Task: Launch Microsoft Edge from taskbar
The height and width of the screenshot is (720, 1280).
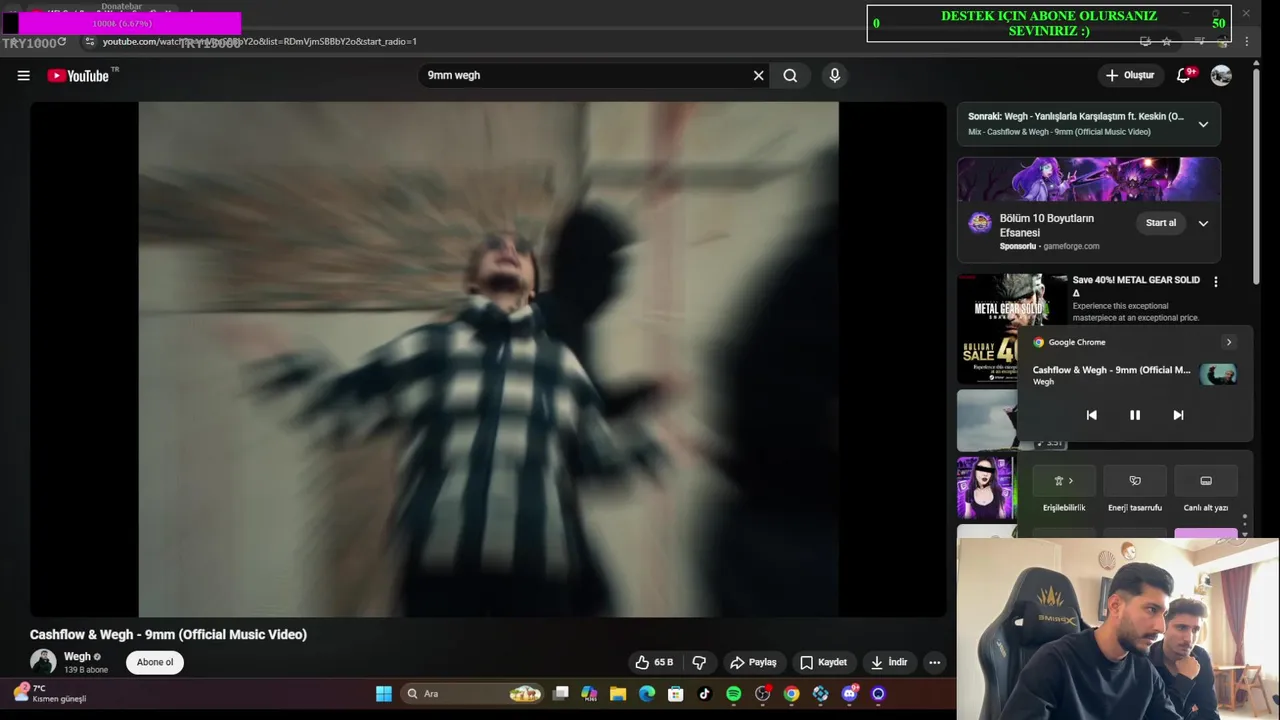Action: [647, 693]
